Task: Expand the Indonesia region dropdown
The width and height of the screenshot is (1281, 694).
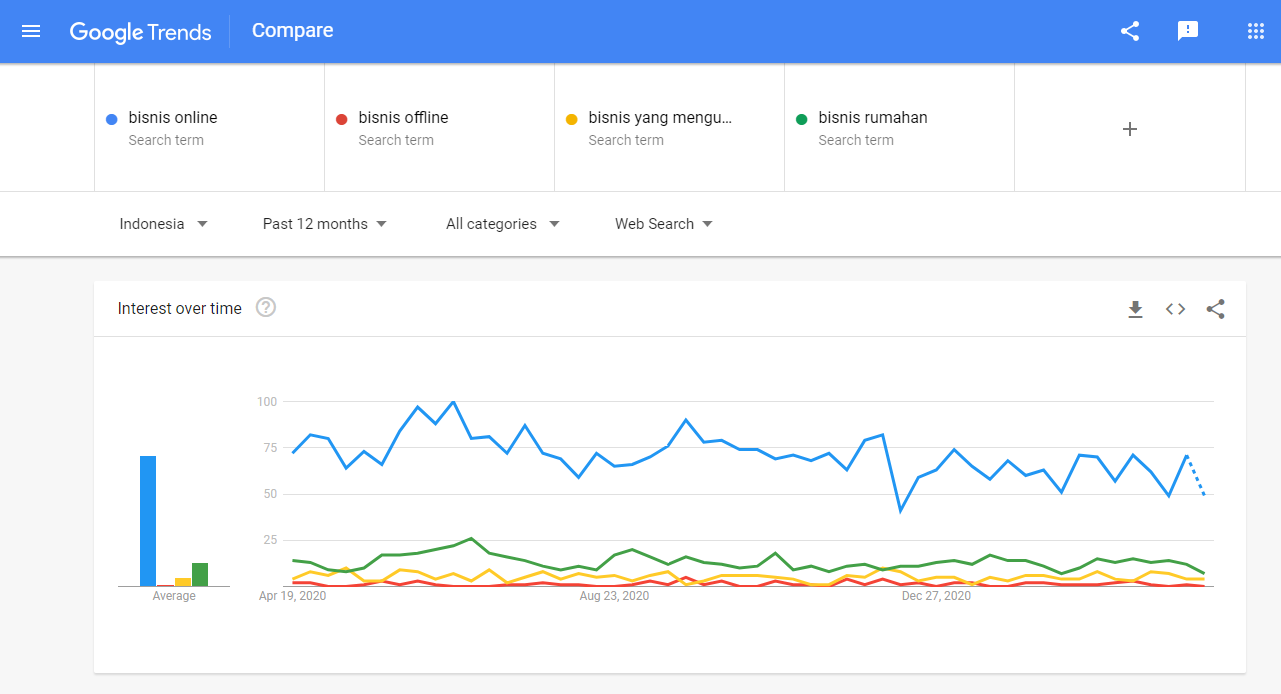Action: pyautogui.click(x=164, y=224)
